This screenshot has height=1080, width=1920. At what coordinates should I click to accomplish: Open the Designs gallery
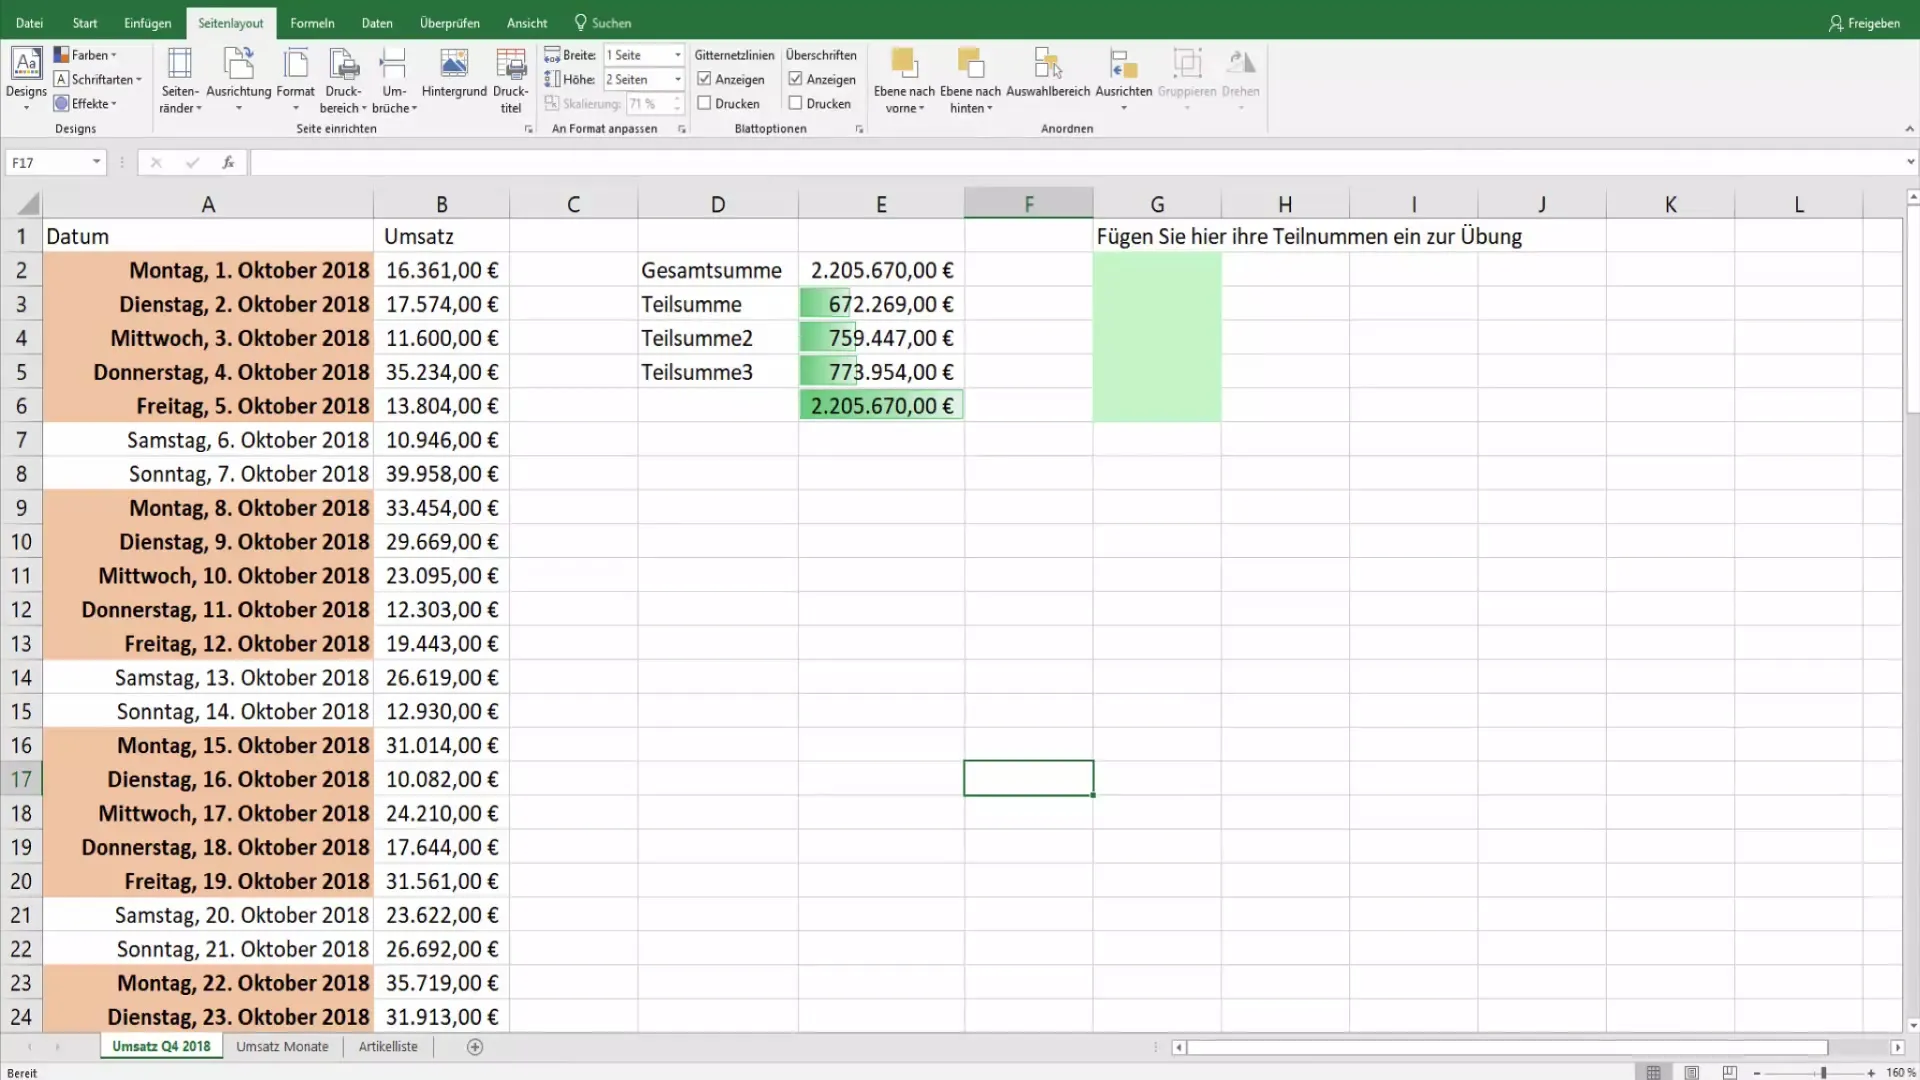[26, 78]
